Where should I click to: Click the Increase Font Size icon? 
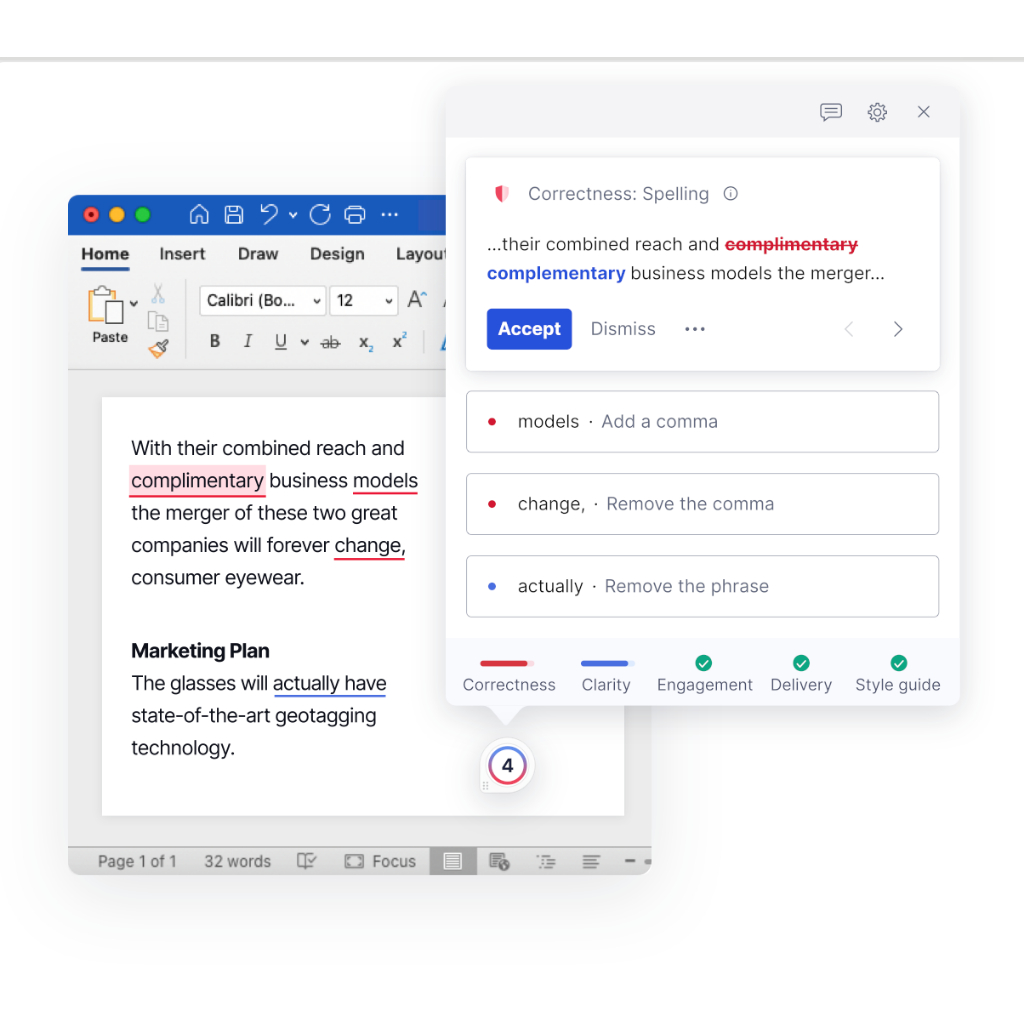click(417, 300)
